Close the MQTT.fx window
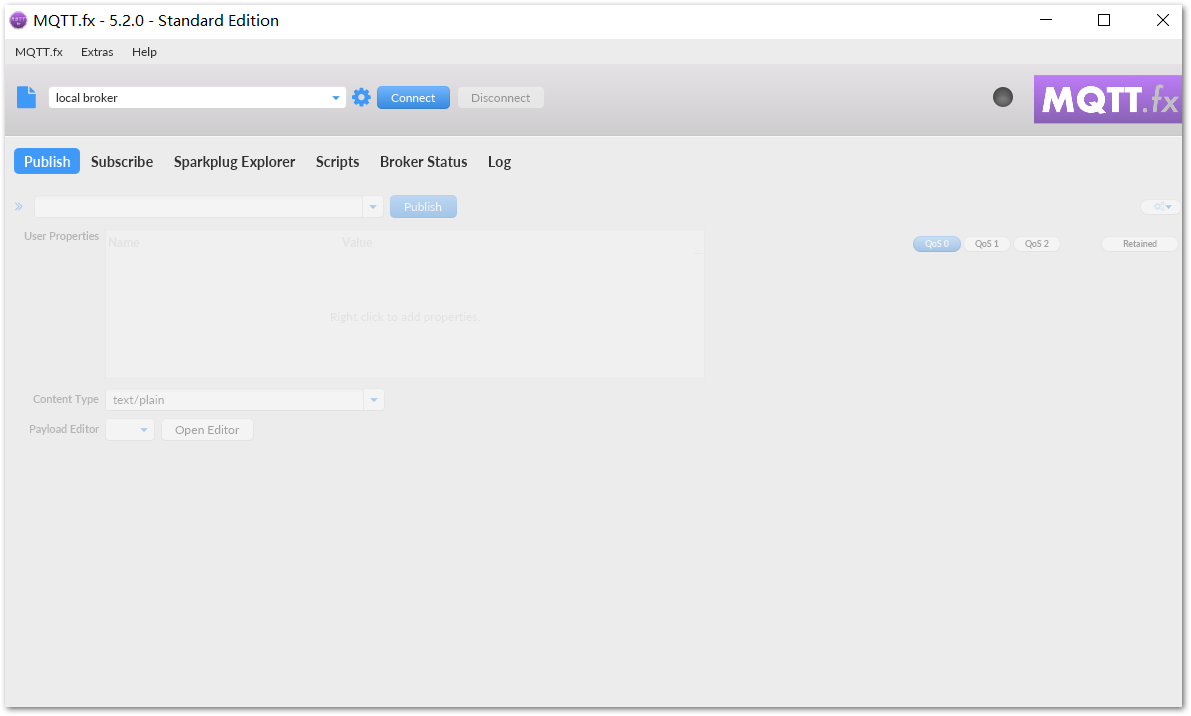This screenshot has height=716, width=1191. click(1163, 21)
